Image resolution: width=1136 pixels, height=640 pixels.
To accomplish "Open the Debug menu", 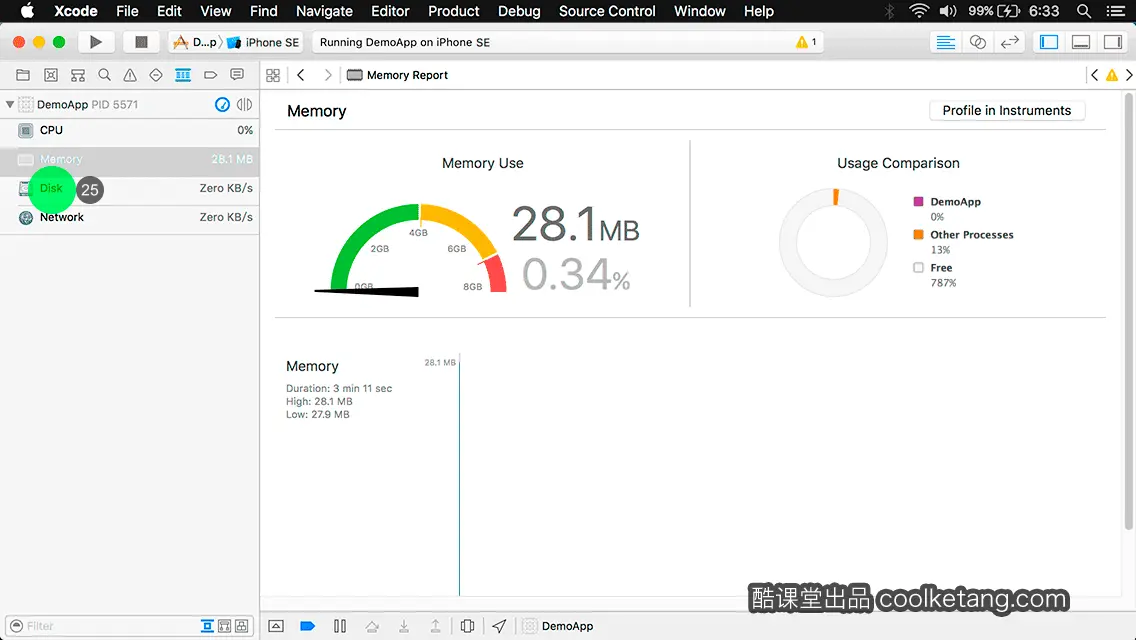I will tap(519, 11).
